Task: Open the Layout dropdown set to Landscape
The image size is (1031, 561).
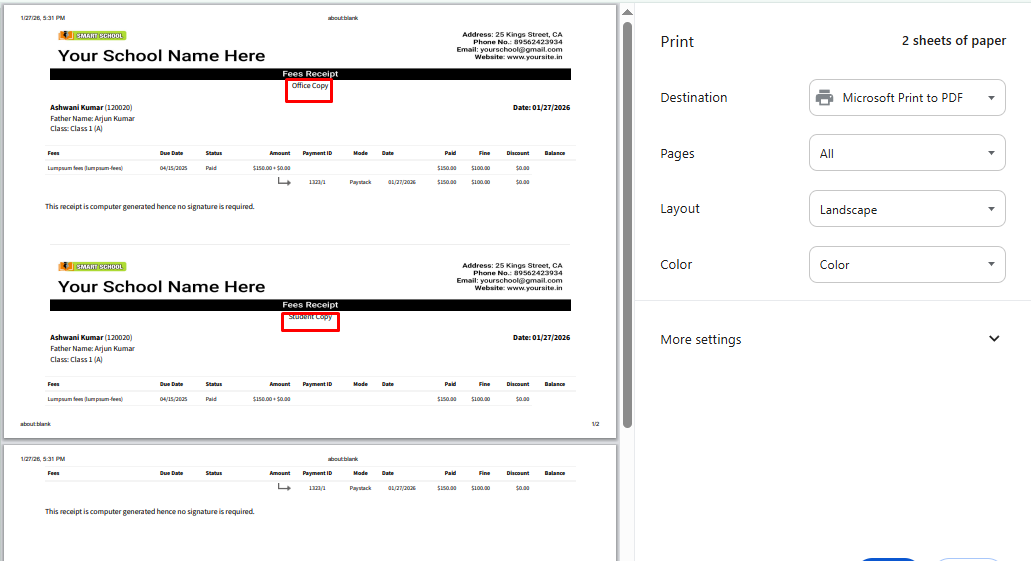Action: (906, 210)
